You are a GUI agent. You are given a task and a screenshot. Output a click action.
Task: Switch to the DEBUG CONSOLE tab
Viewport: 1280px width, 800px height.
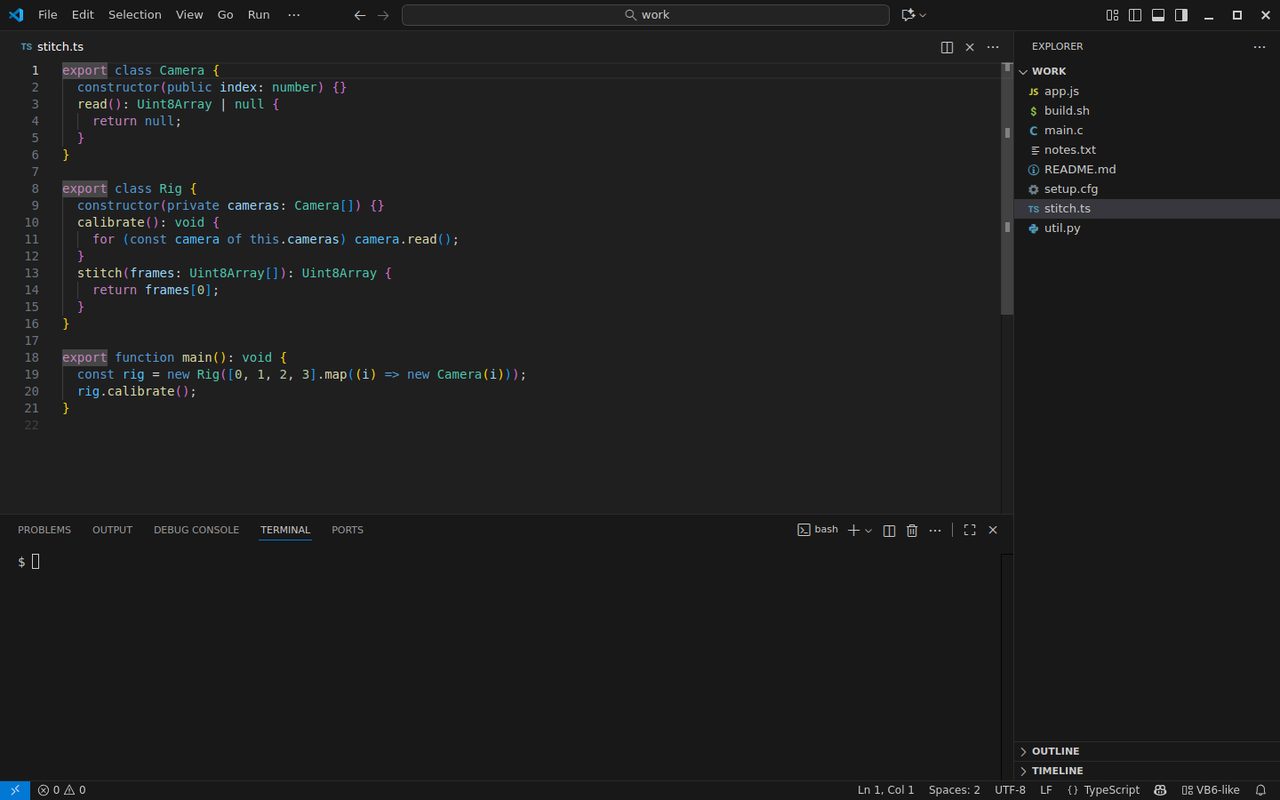[196, 530]
